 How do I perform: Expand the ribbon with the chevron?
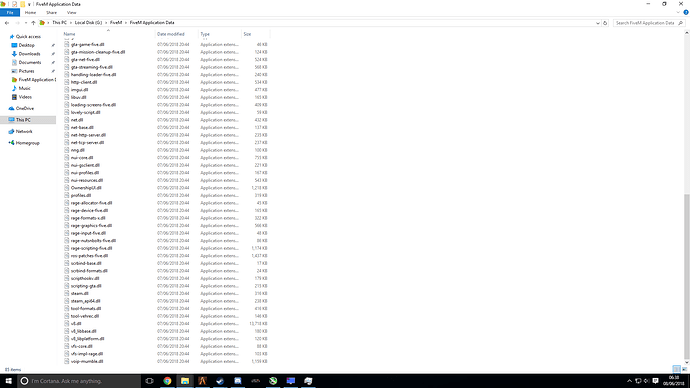pos(678,12)
